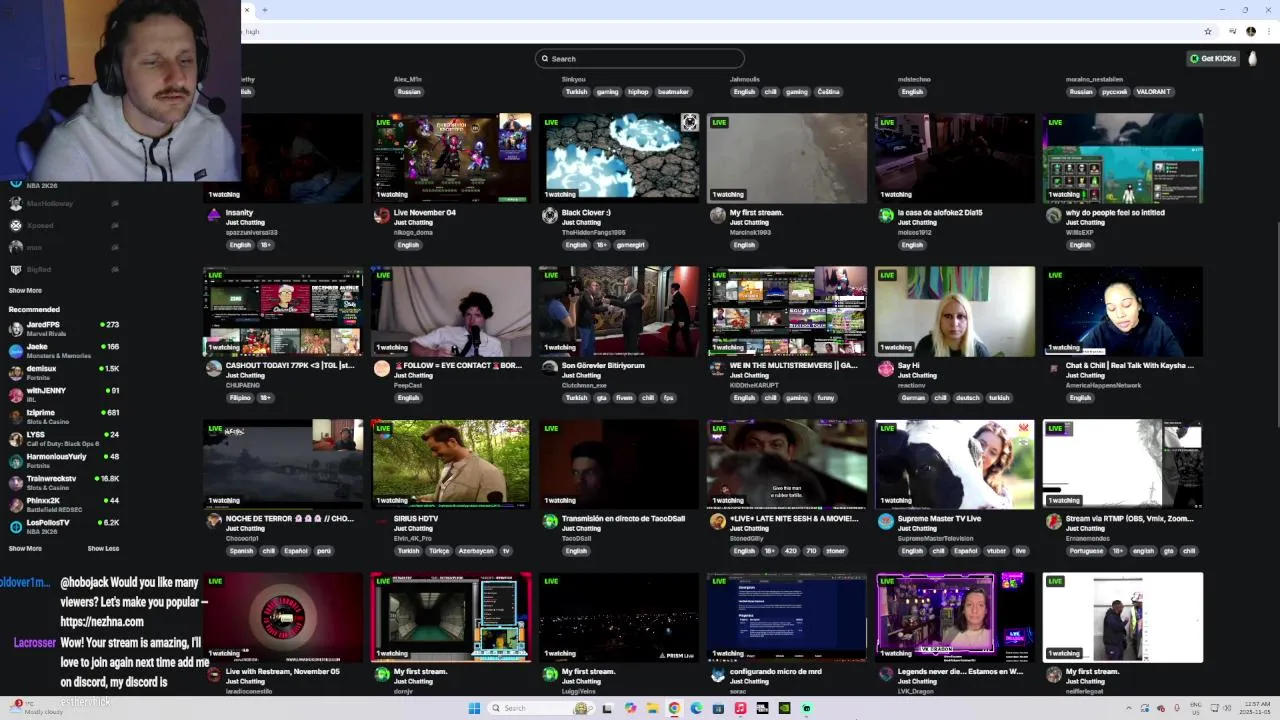Click the VALORANT tag in the top row
The image size is (1280, 720).
1153,92
